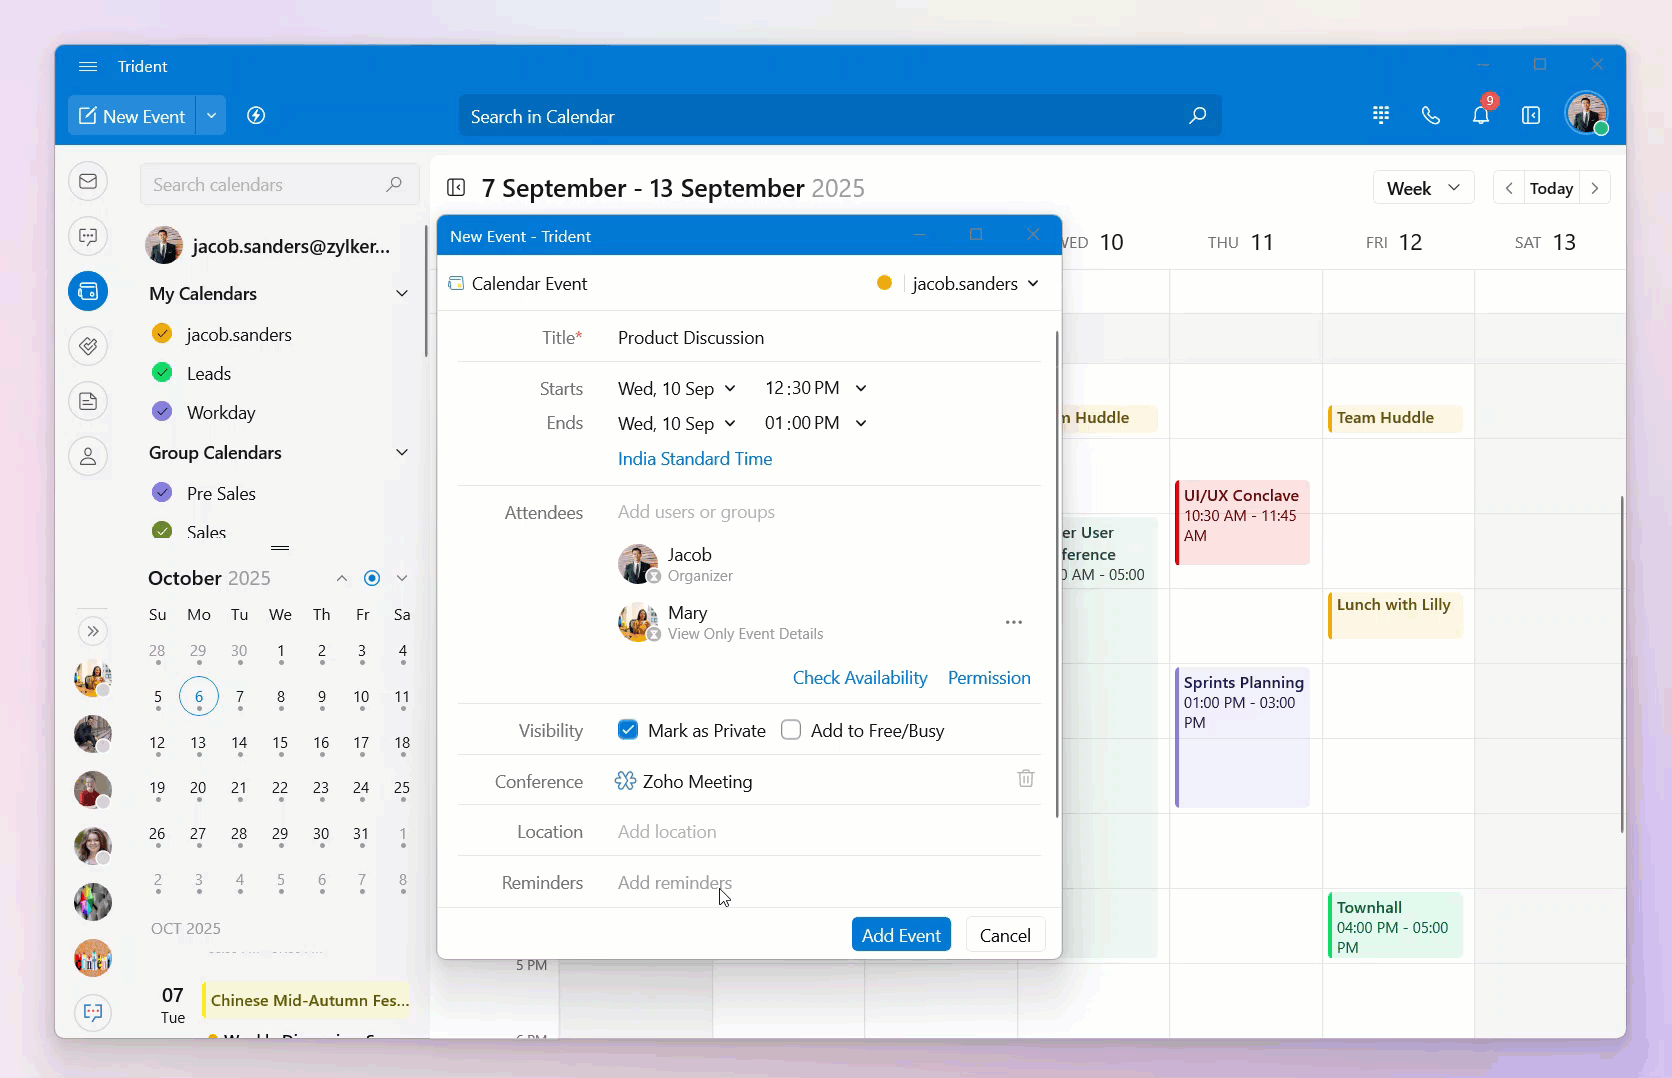Open Ends date dropdown Wed, 10 Sep
The width and height of the screenshot is (1672, 1078).
pyautogui.click(x=677, y=423)
